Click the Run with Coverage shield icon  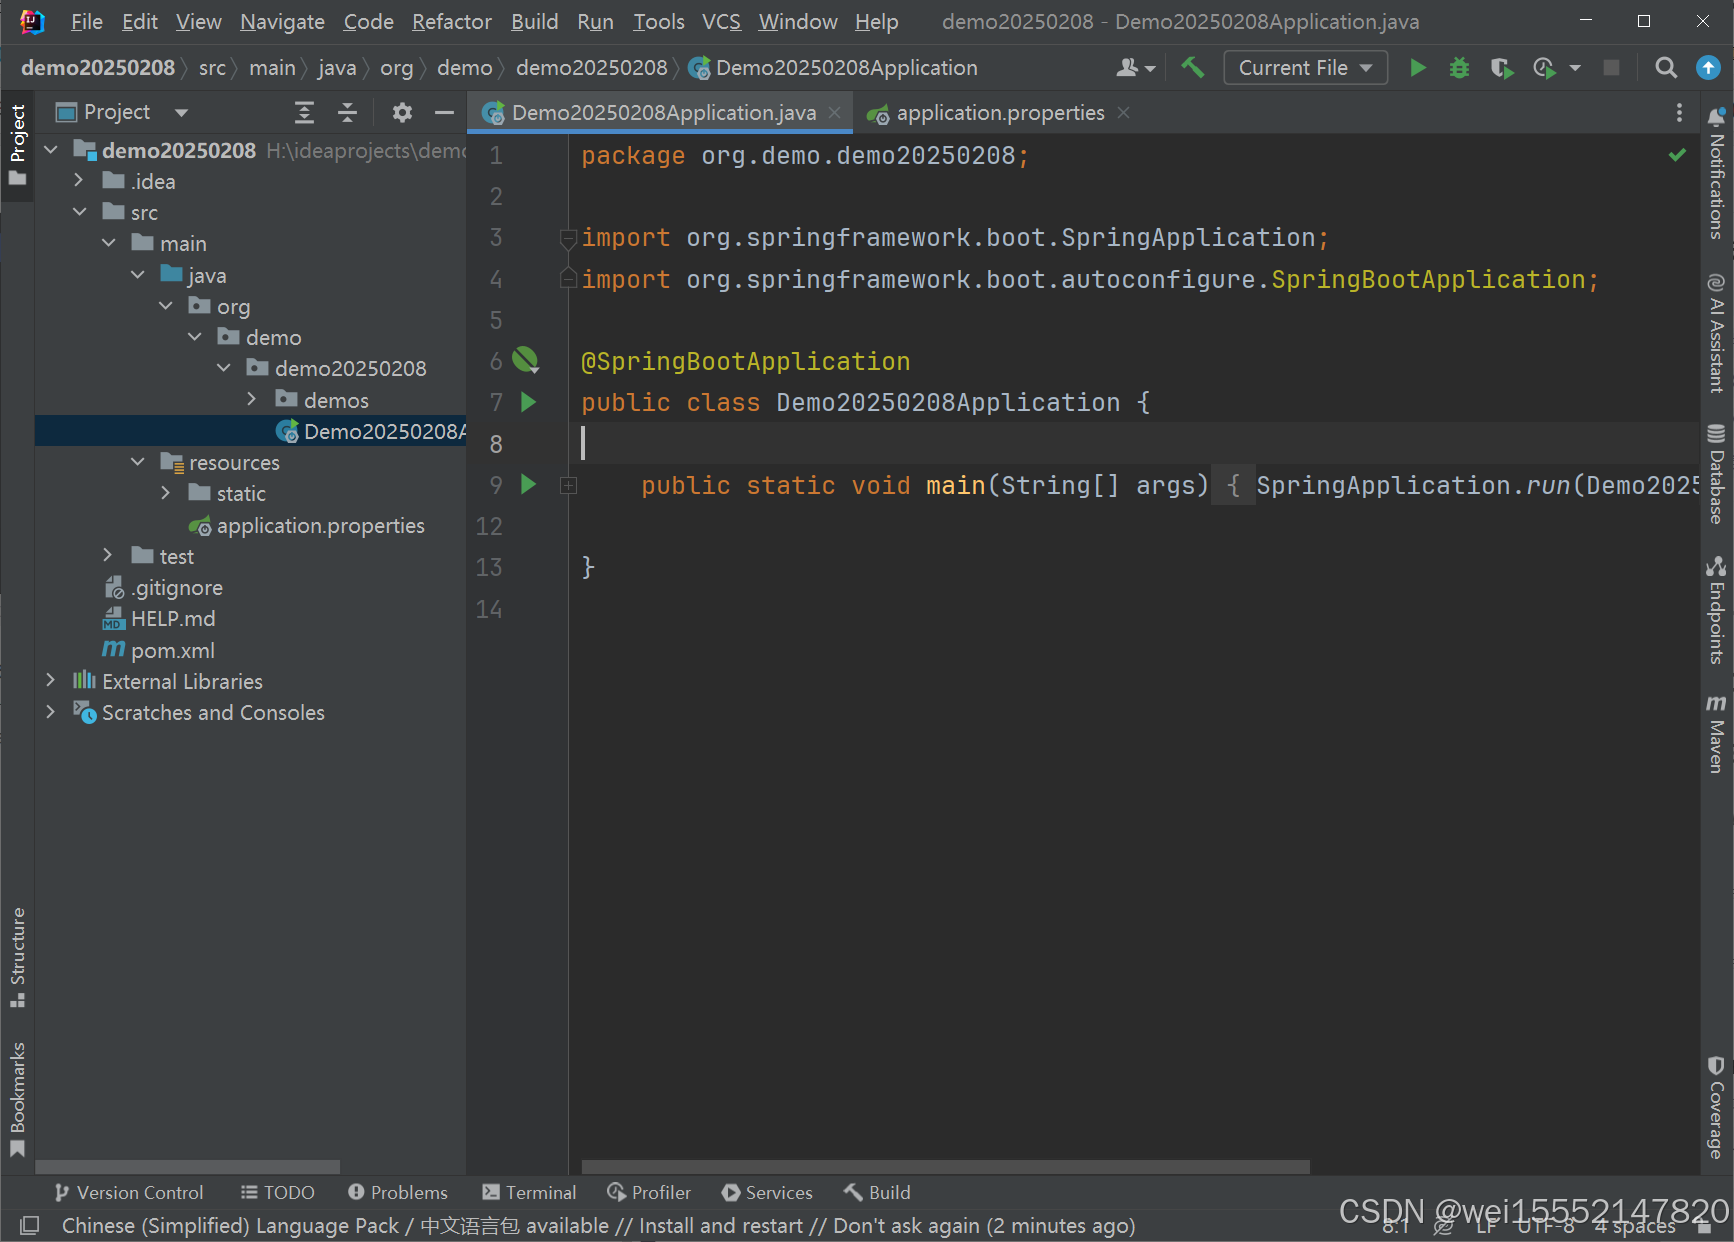[x=1500, y=67]
